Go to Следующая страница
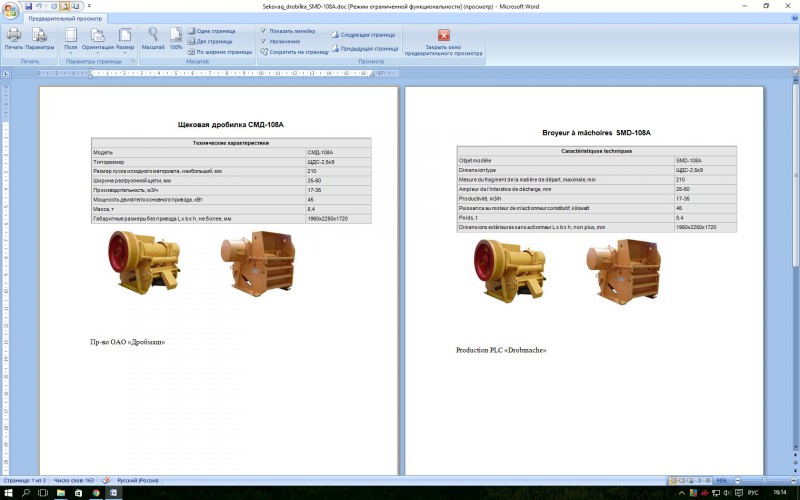The height and width of the screenshot is (500, 800). [x=363, y=35]
